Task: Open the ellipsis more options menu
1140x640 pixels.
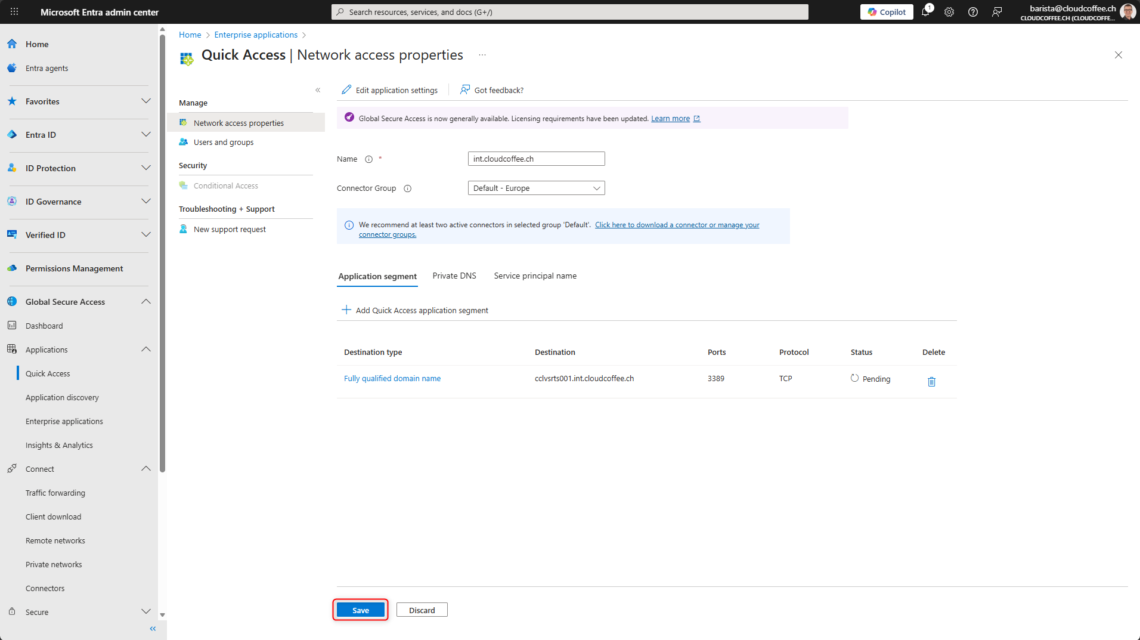Action: [x=482, y=55]
